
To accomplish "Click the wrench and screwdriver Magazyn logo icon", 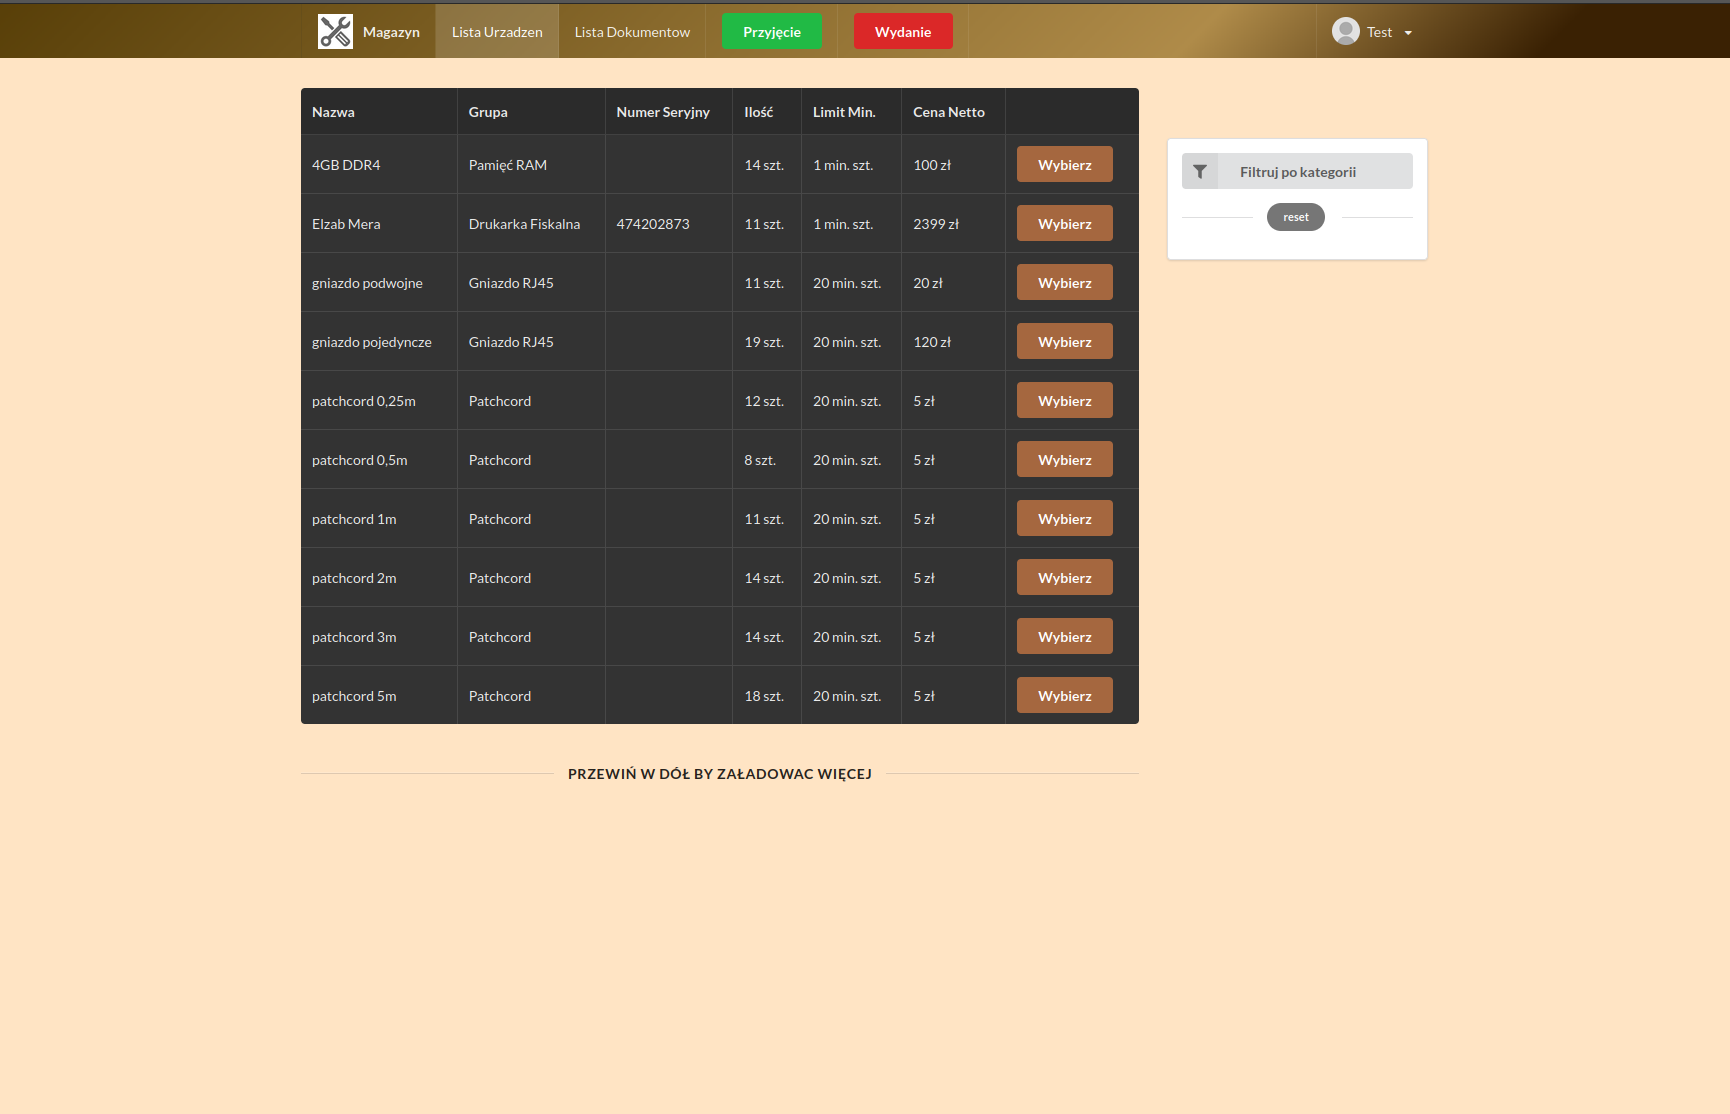I will 335,31.
